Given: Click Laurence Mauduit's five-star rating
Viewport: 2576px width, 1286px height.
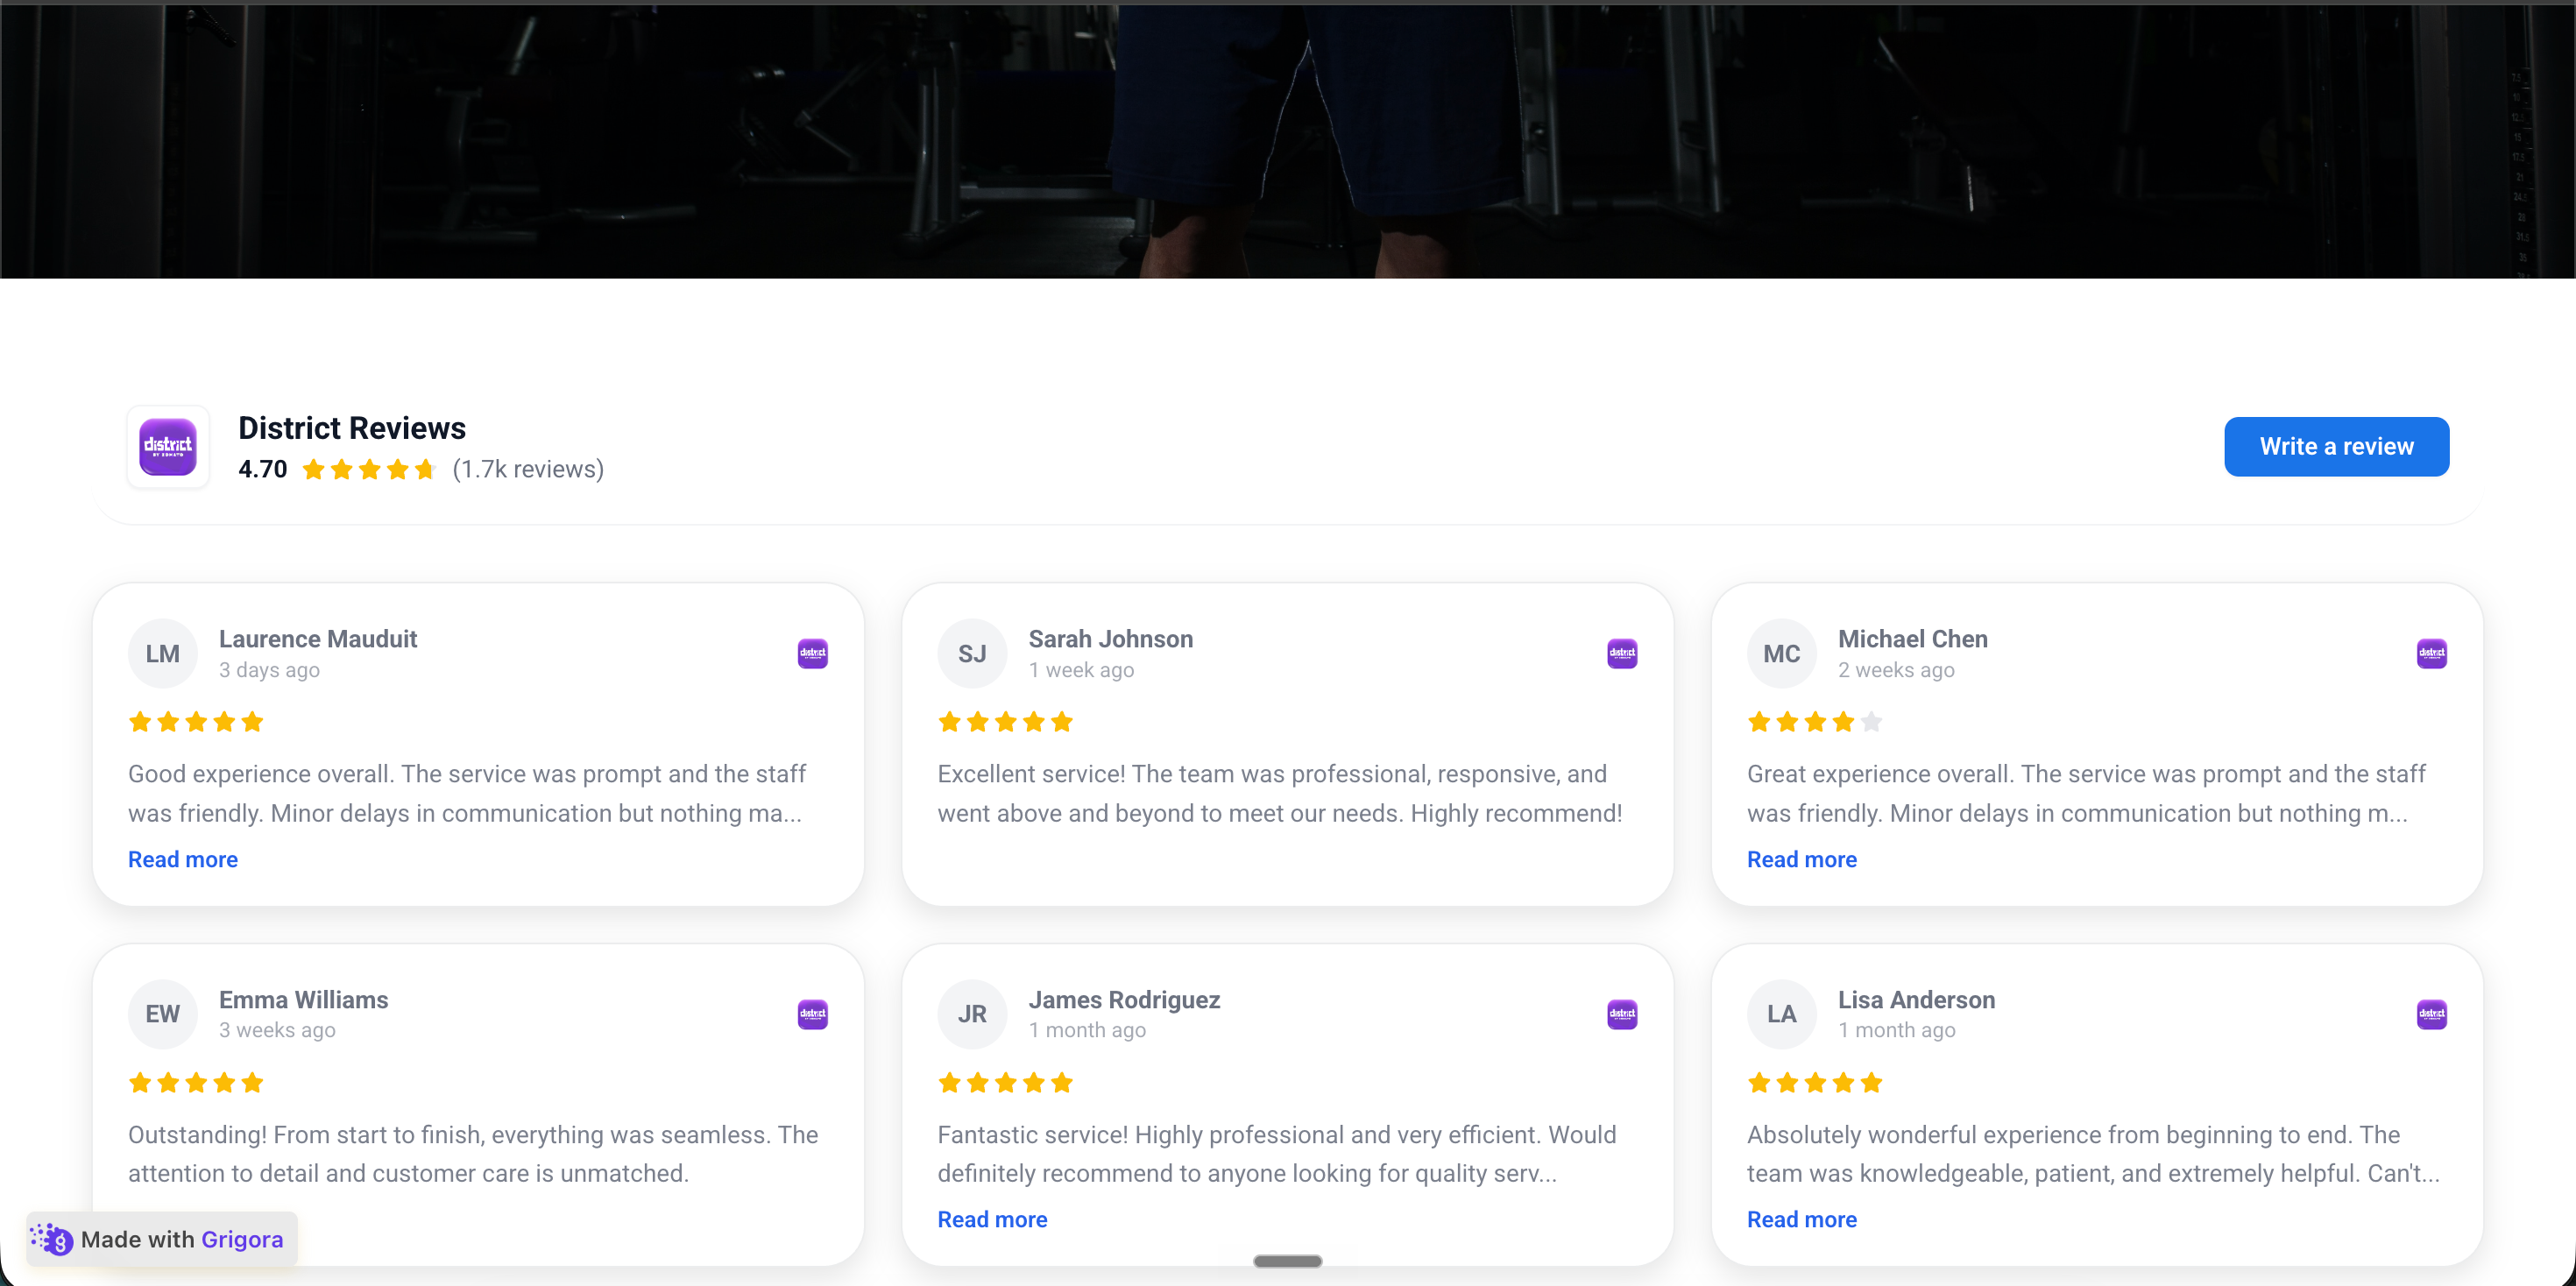Looking at the screenshot, I should (x=196, y=722).
